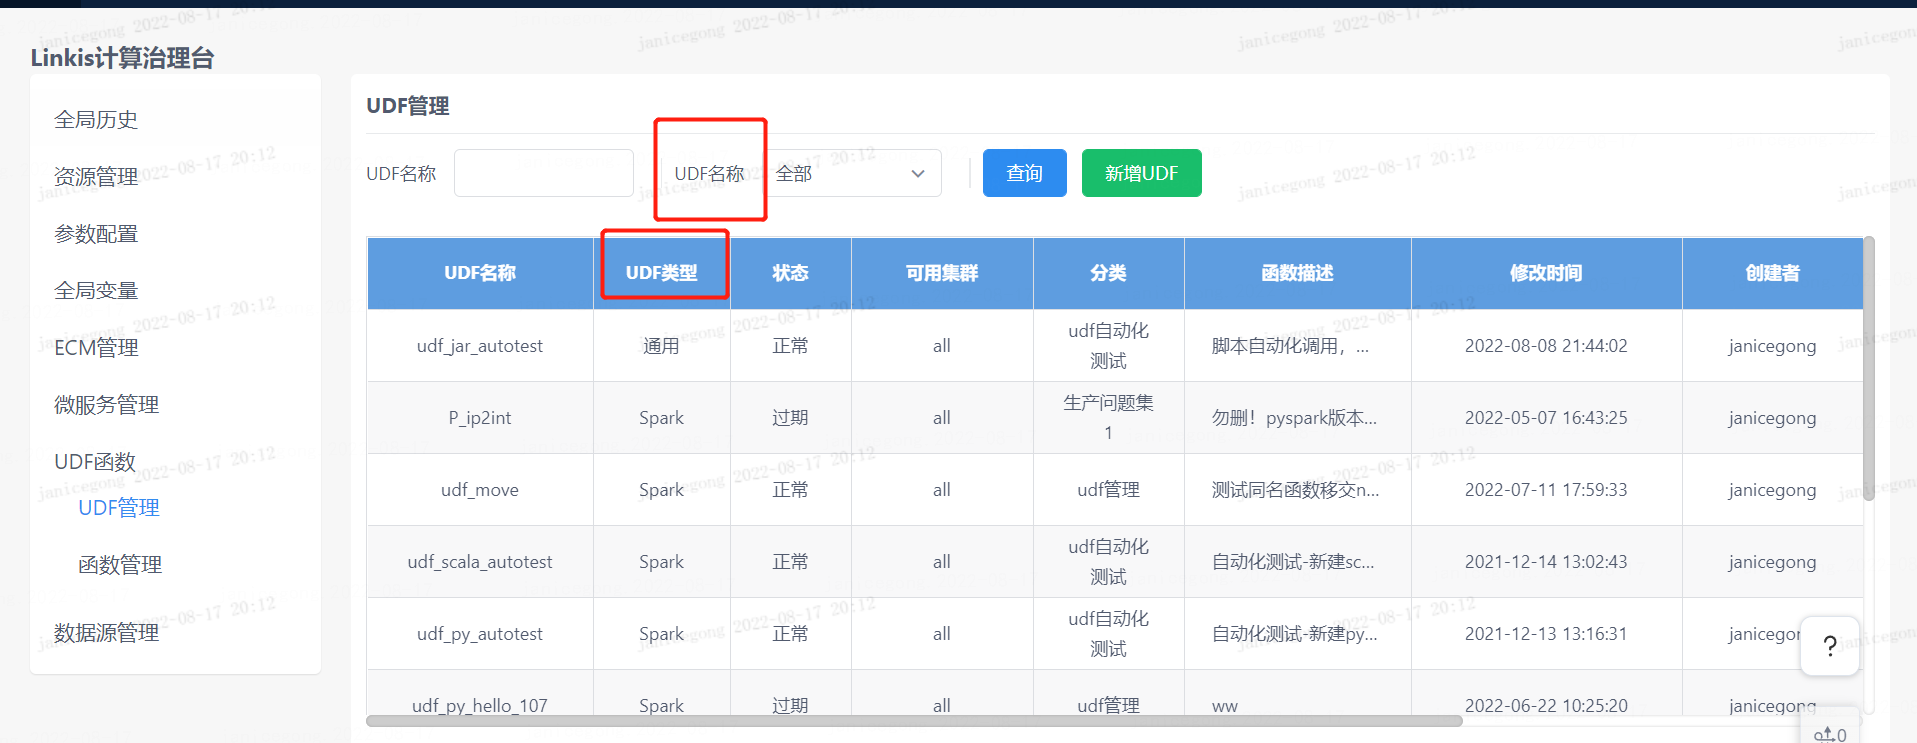Image resolution: width=1917 pixels, height=743 pixels.
Task: Click the table's vertical scrollbar
Action: coord(1868,368)
